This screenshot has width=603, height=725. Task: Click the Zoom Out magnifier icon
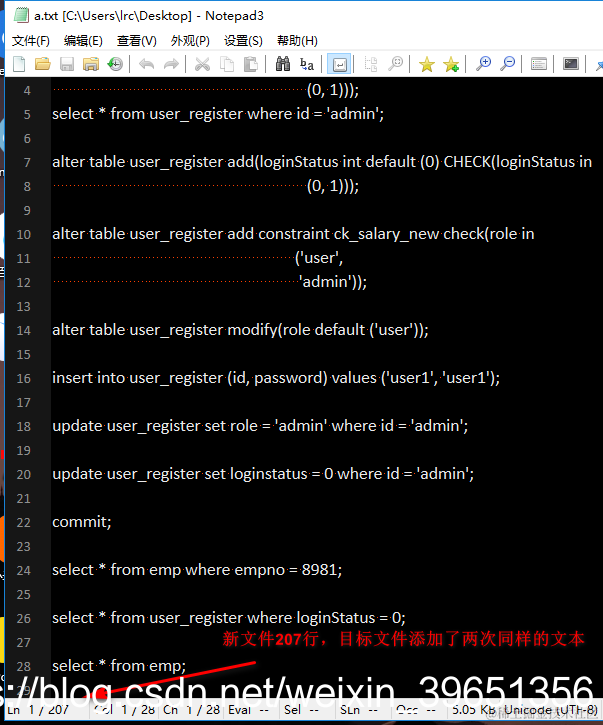507,64
